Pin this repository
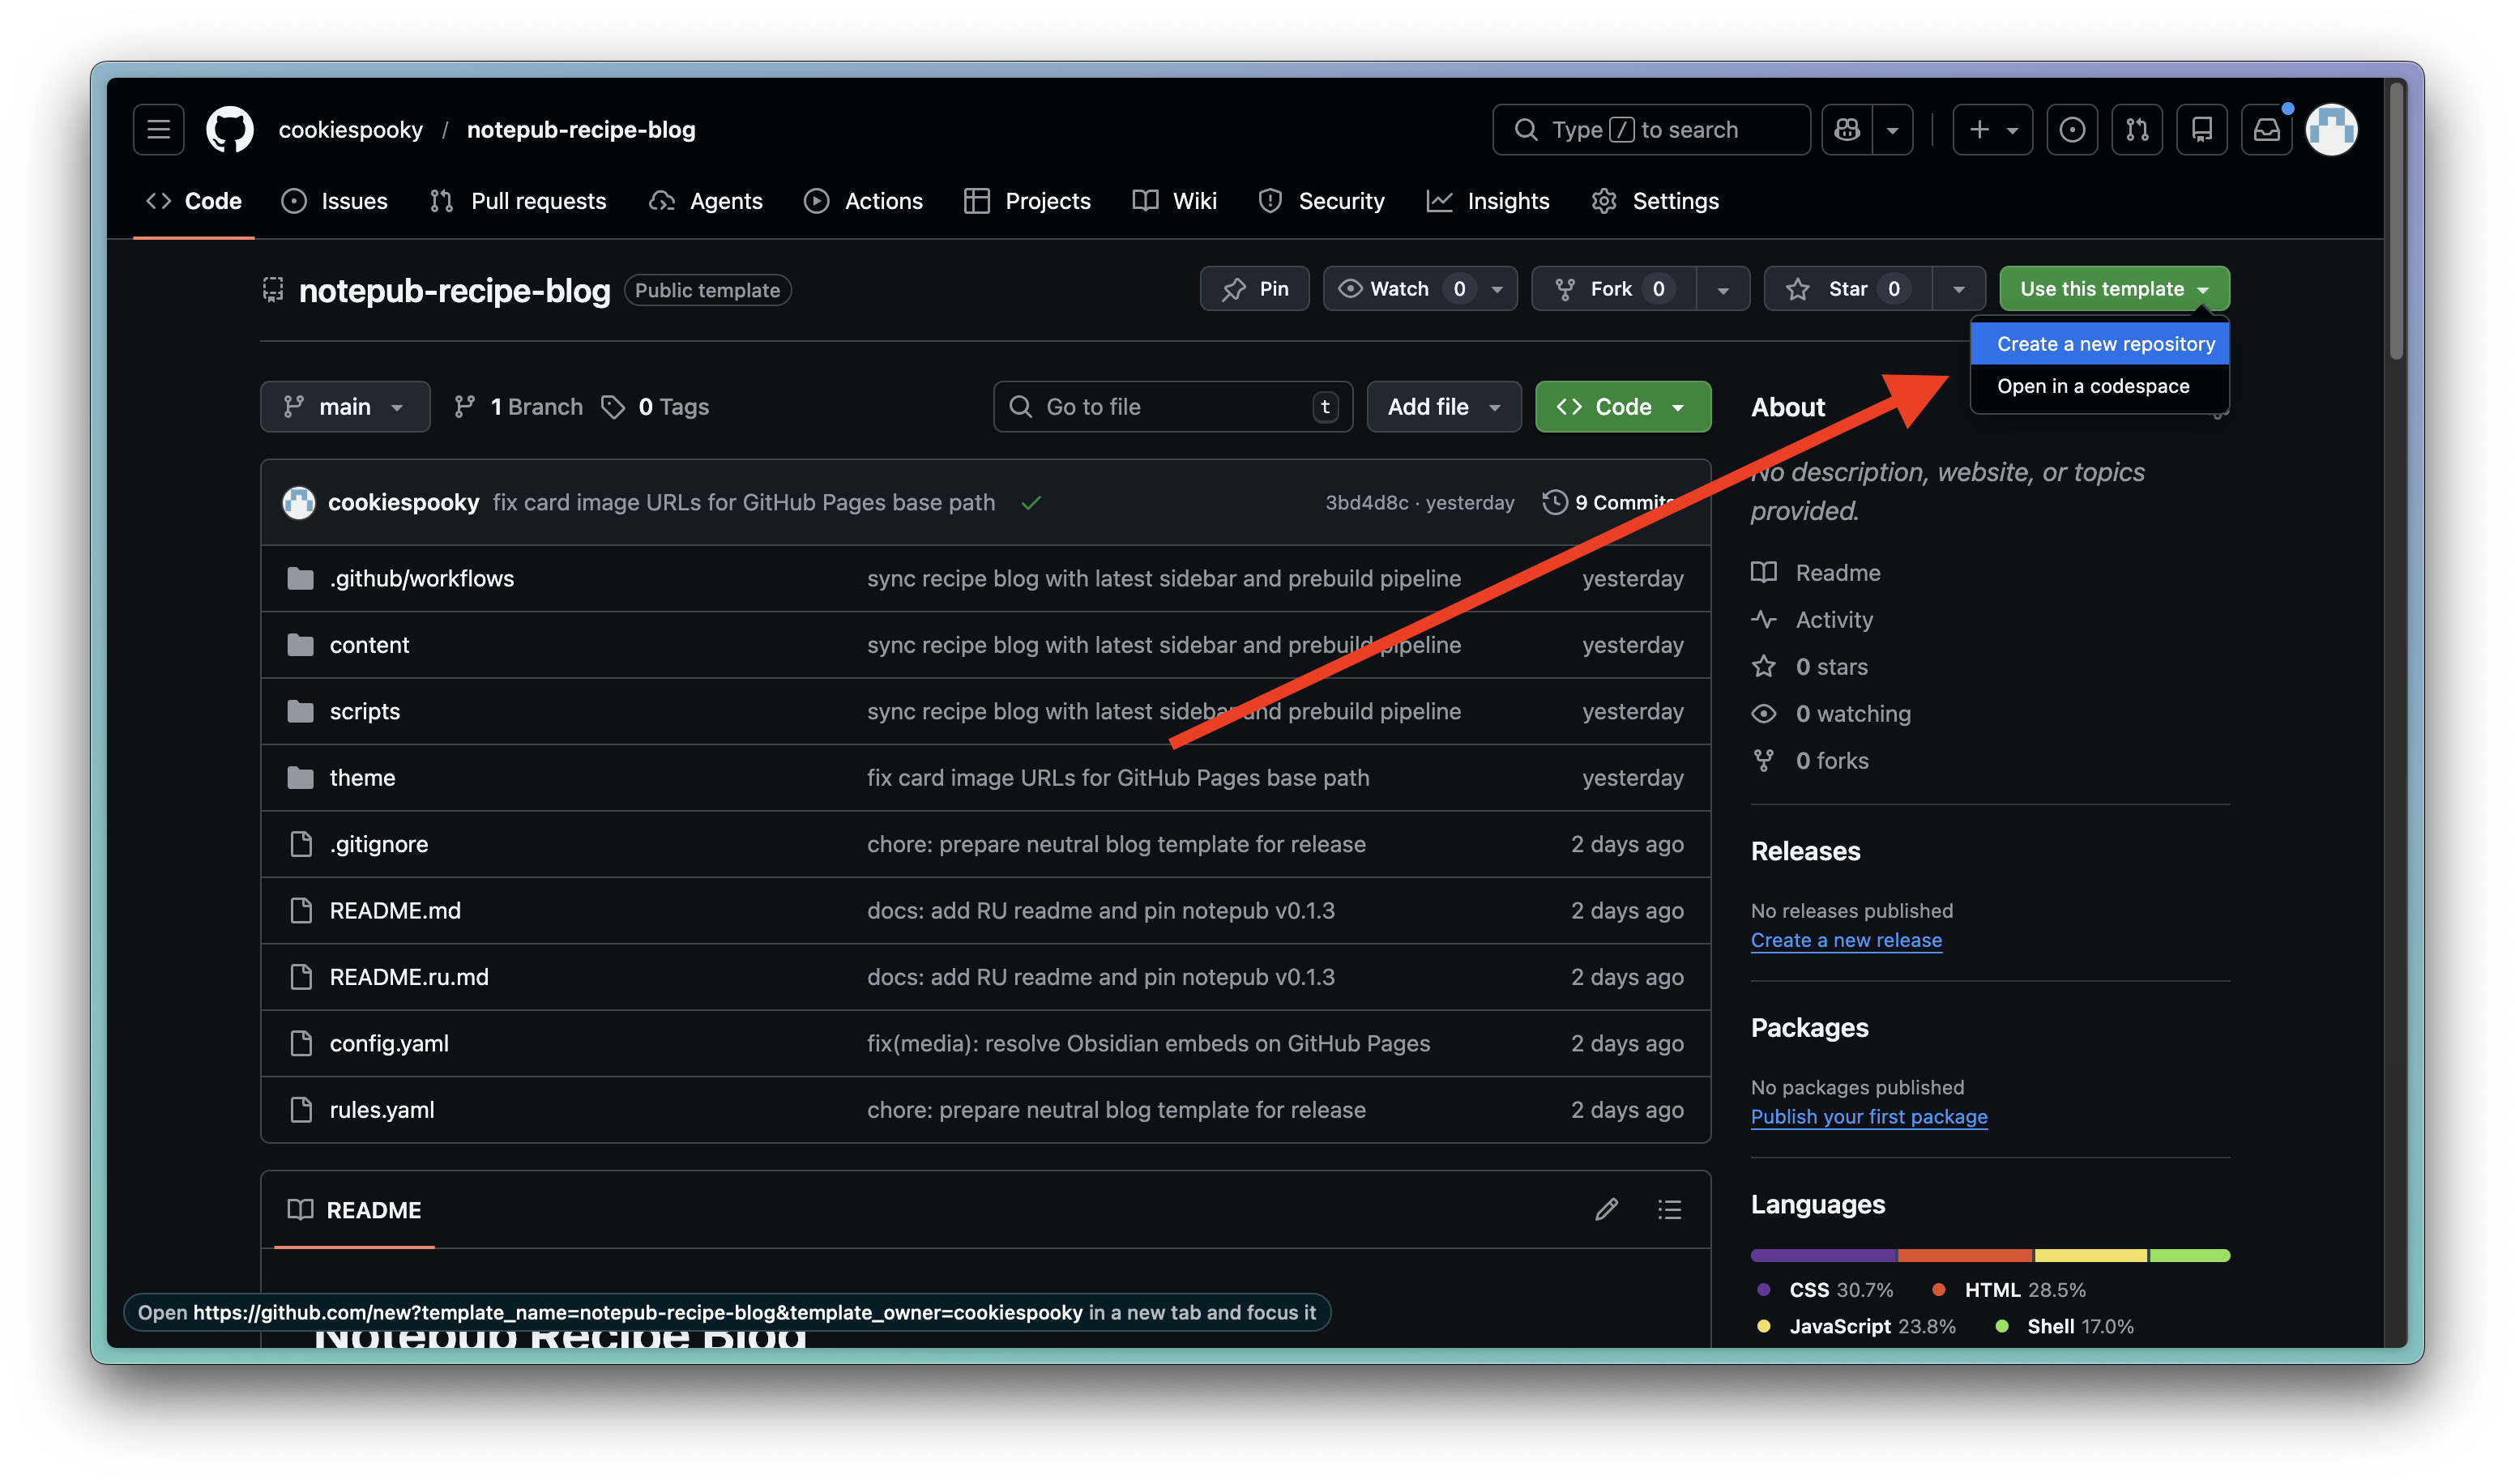 click(1255, 289)
